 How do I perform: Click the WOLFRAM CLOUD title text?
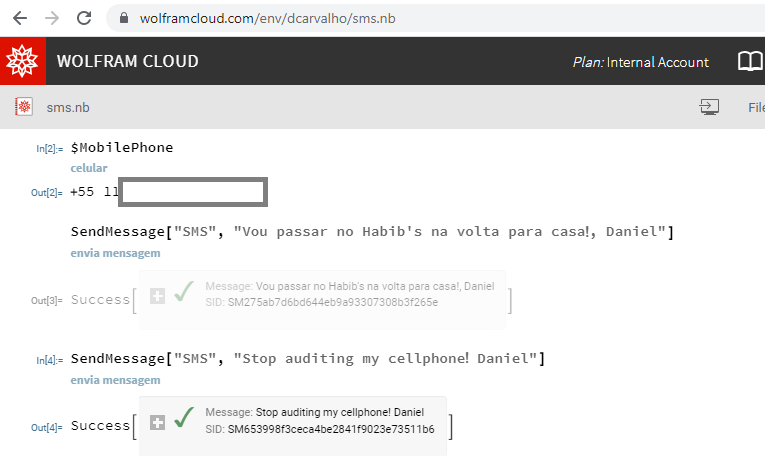pos(127,61)
